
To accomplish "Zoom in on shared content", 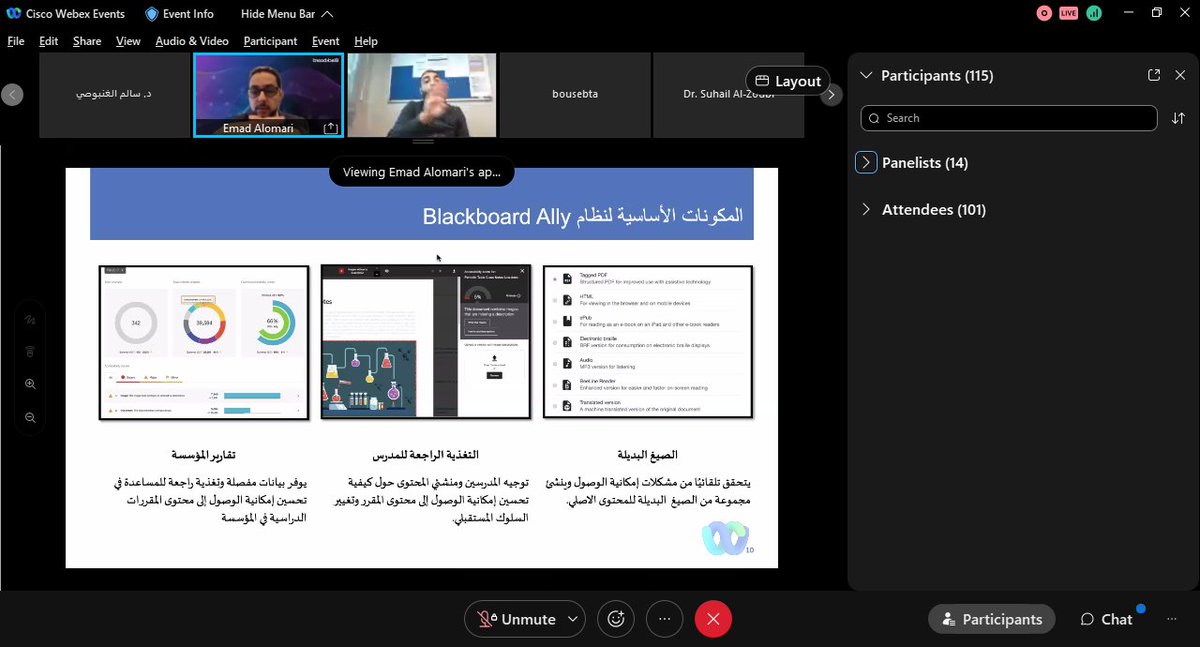I will point(30,384).
